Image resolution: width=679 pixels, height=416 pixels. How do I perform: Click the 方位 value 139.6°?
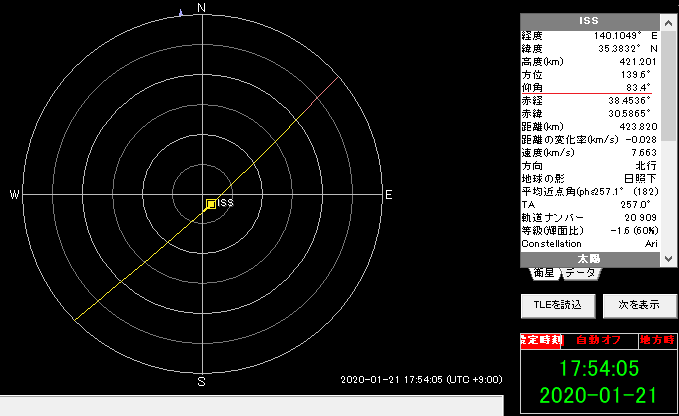636,75
